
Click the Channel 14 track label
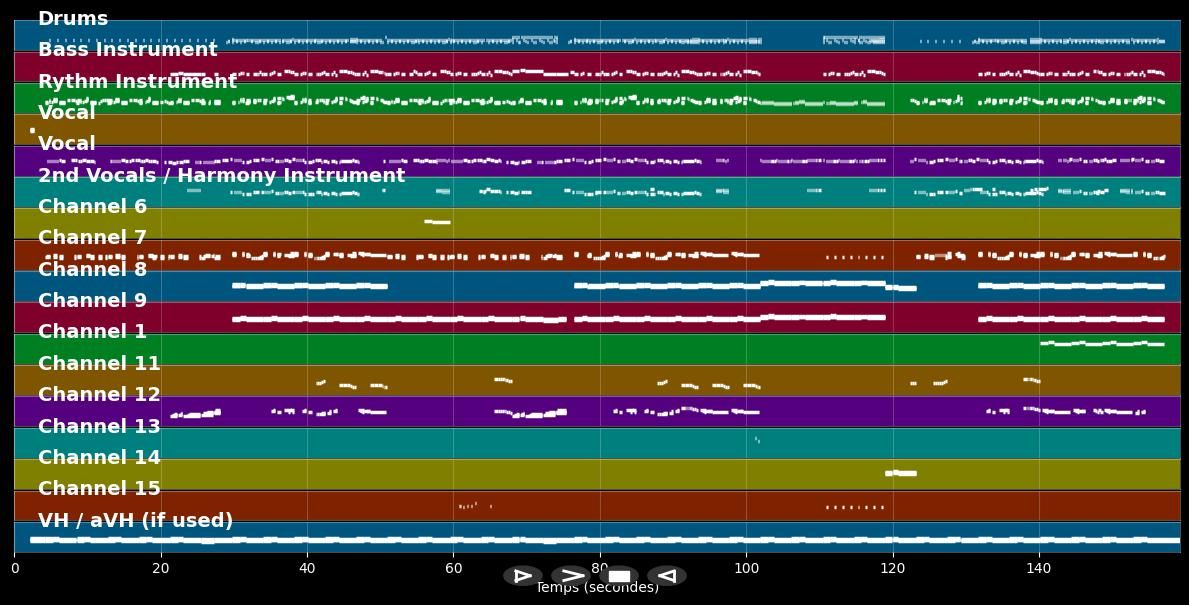99,458
